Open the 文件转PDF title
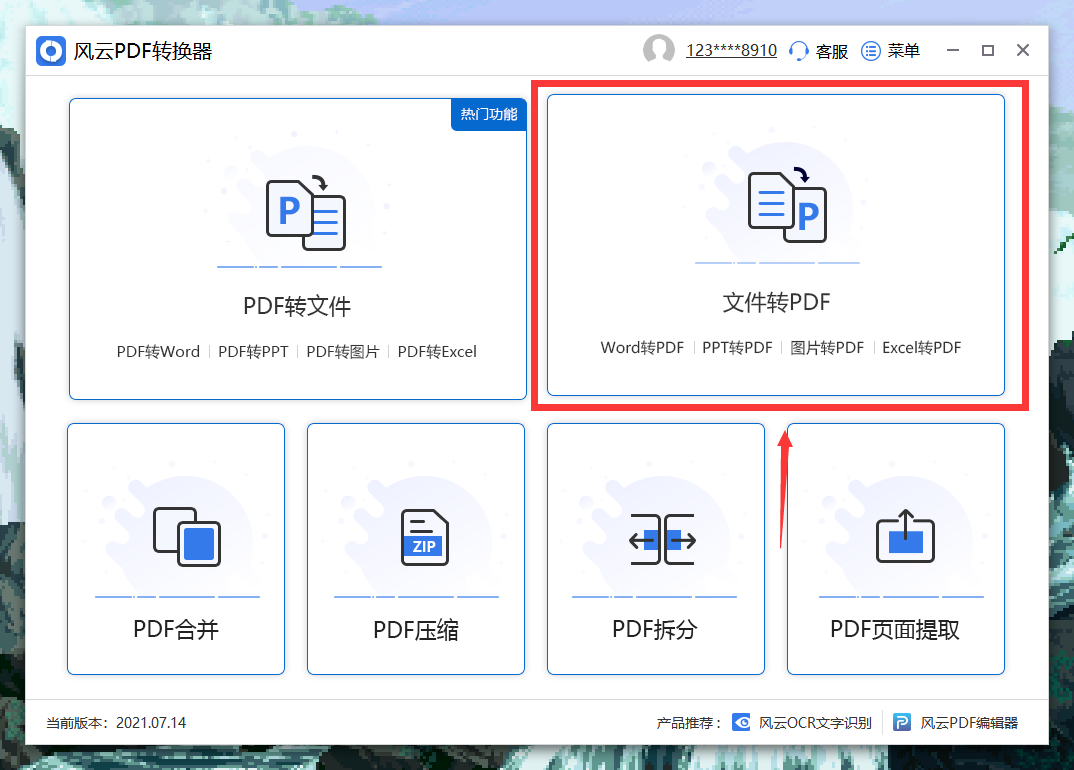 tap(777, 302)
